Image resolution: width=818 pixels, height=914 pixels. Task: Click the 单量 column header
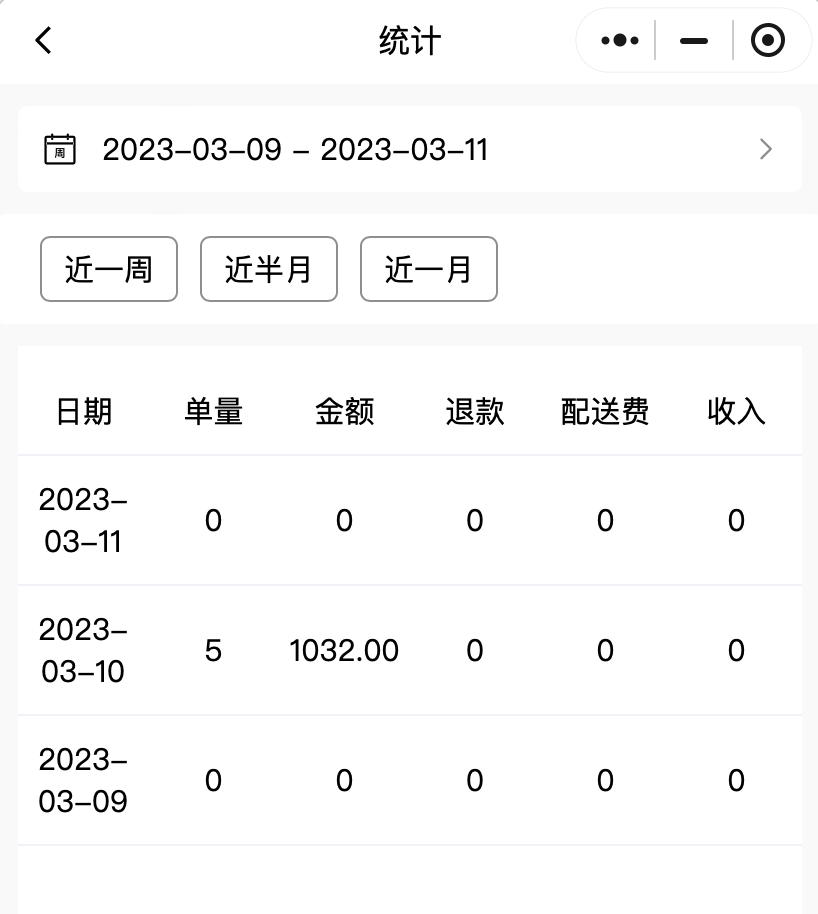click(213, 411)
